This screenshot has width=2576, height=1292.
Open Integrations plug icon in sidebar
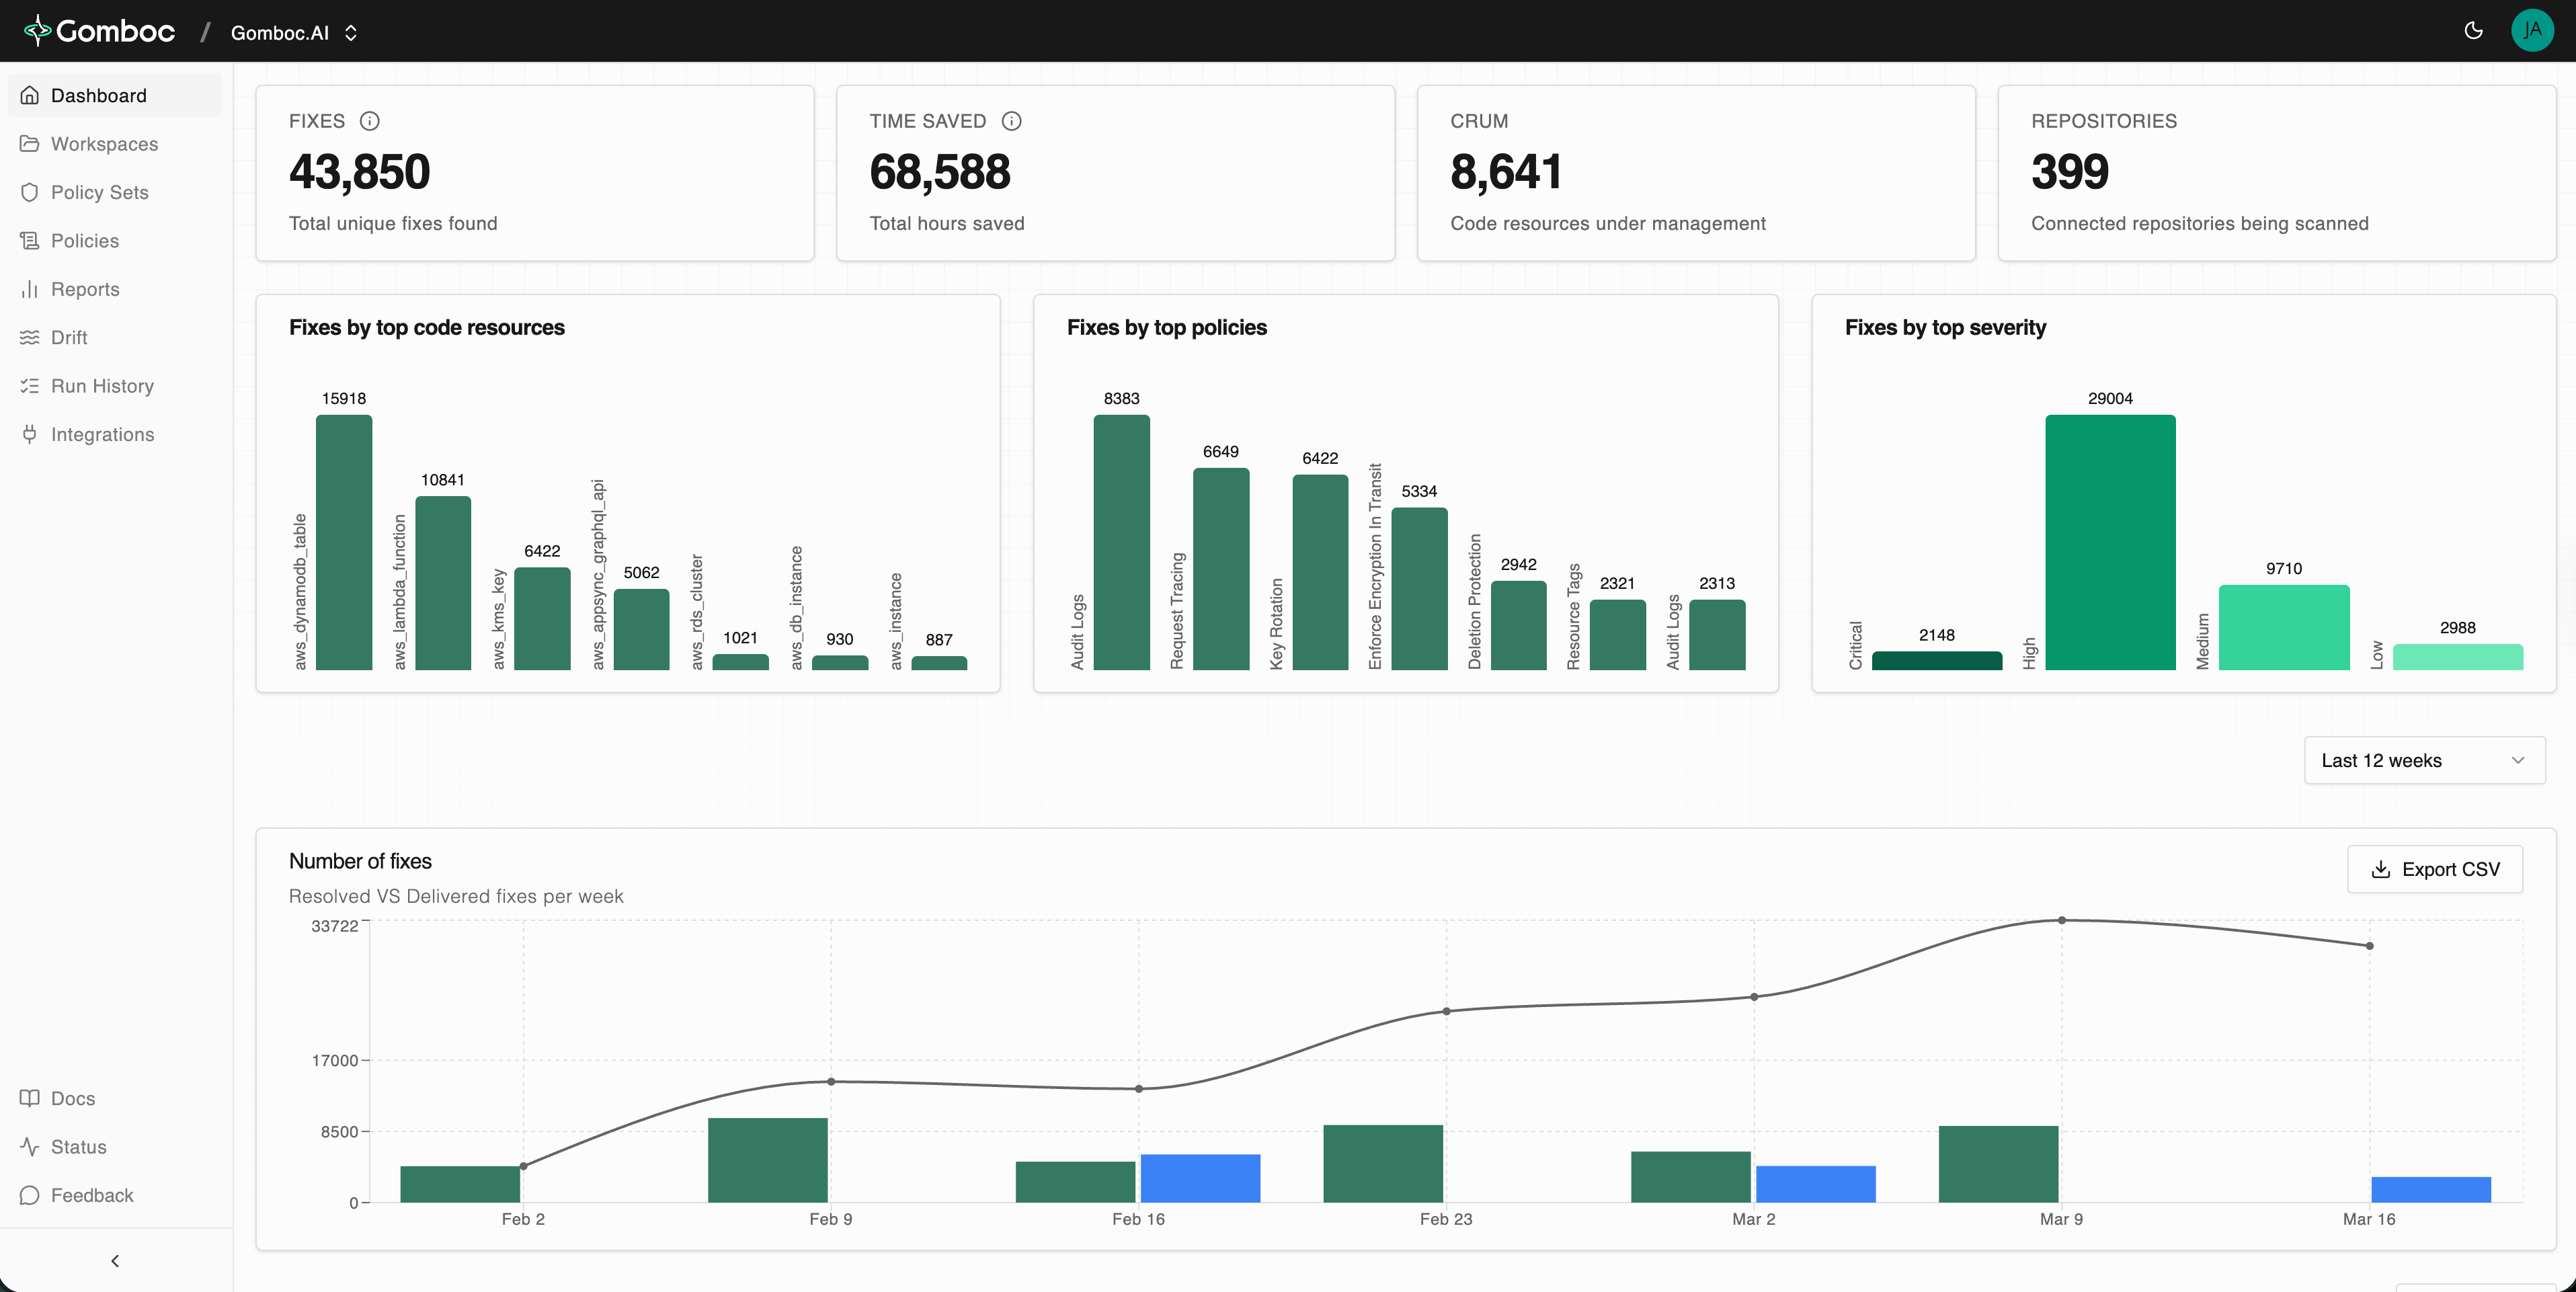(x=30, y=434)
